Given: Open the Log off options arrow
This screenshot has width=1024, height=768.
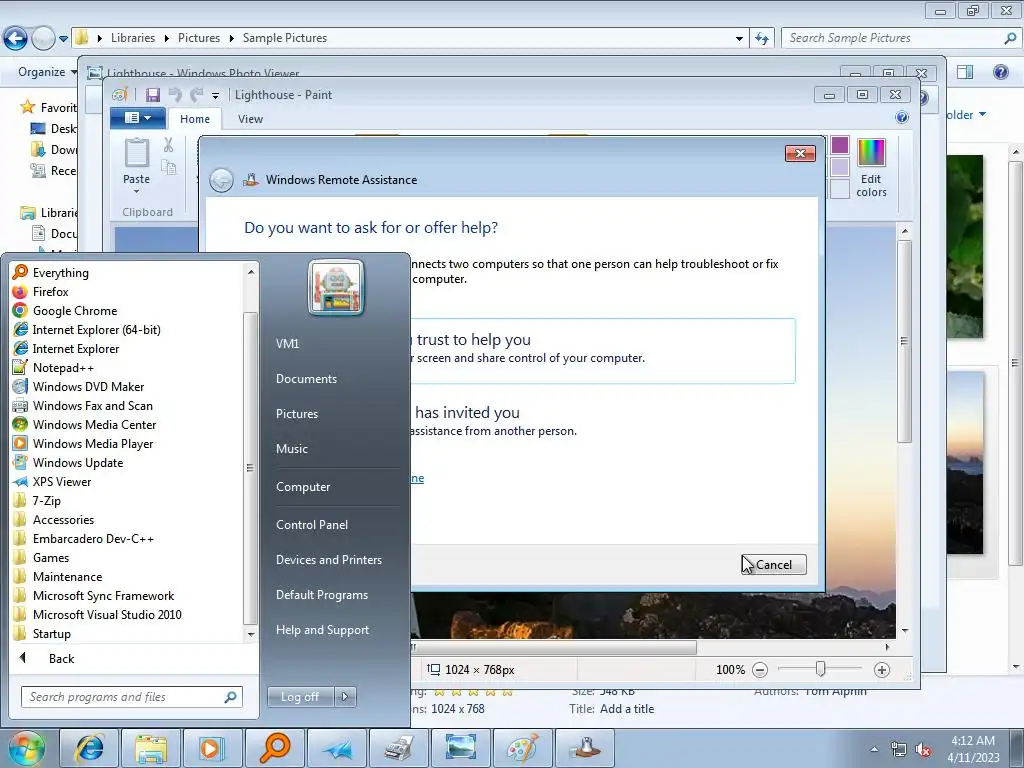Looking at the screenshot, I should [345, 697].
